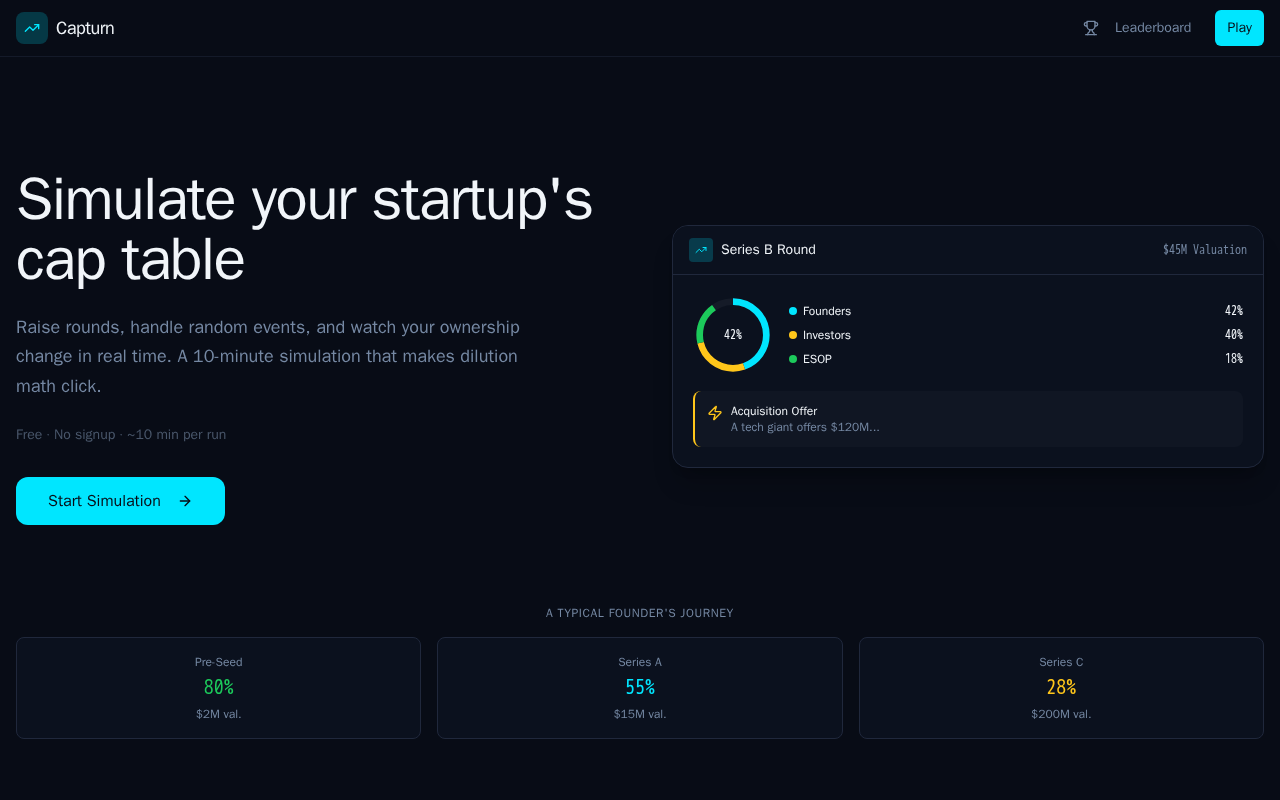Start the simulation
This screenshot has width=1280, height=800.
click(120, 501)
